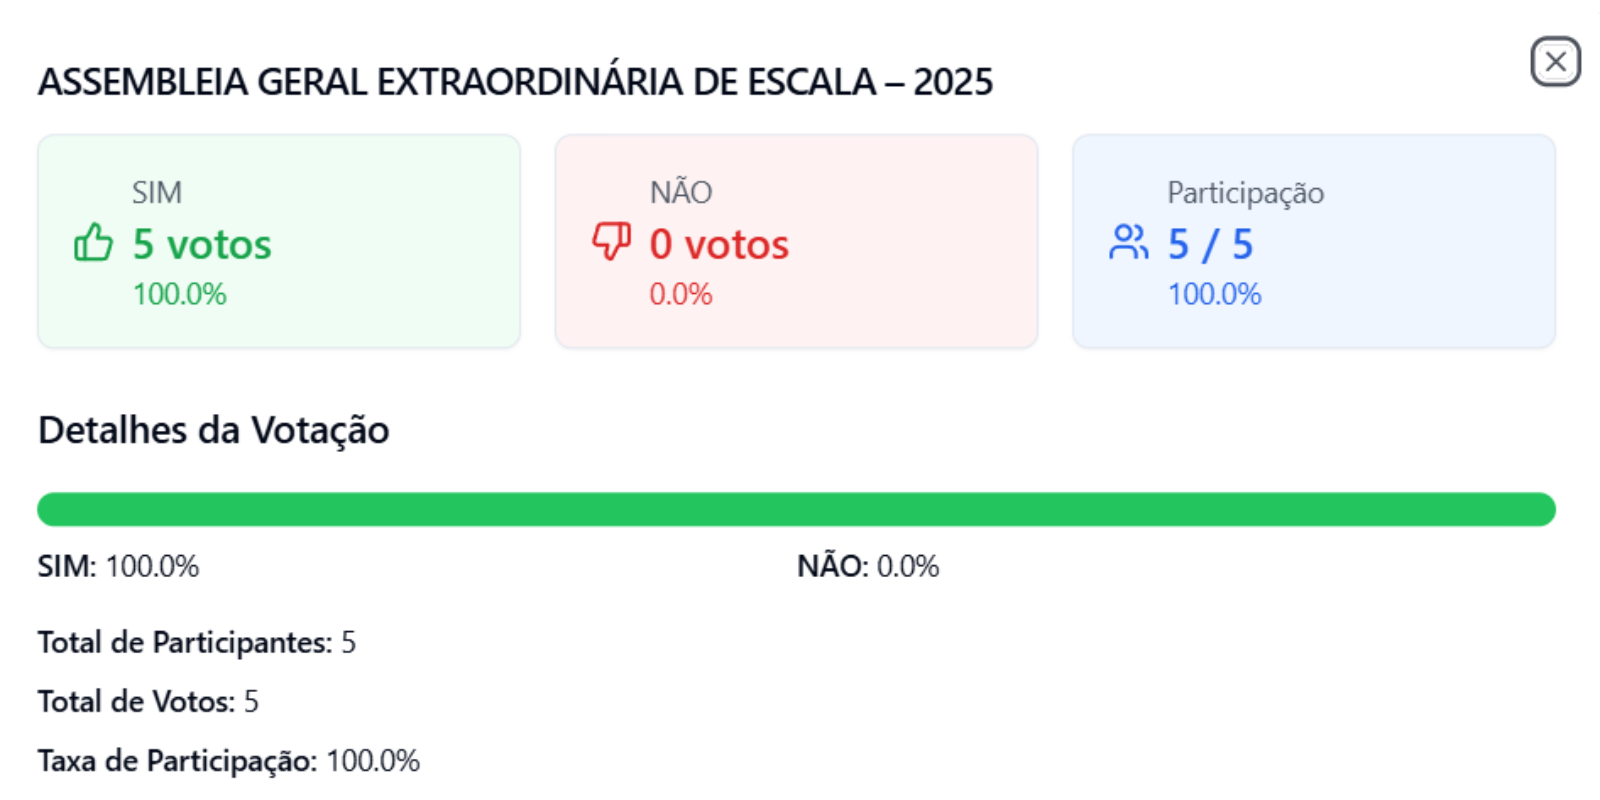Click the assembly title ASSEMBLEIA GERAL EXTRAORDINÁRIA
The width and height of the screenshot is (1600, 800).
click(516, 82)
